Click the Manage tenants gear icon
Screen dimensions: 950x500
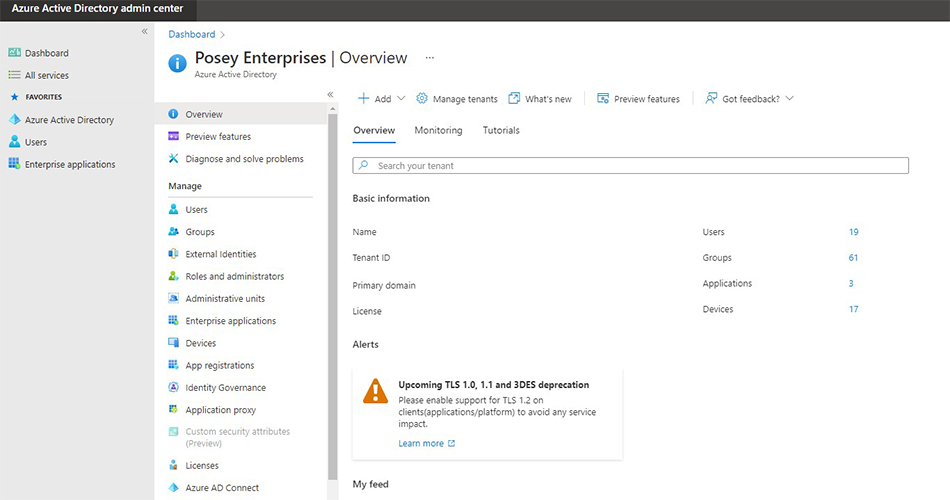422,98
